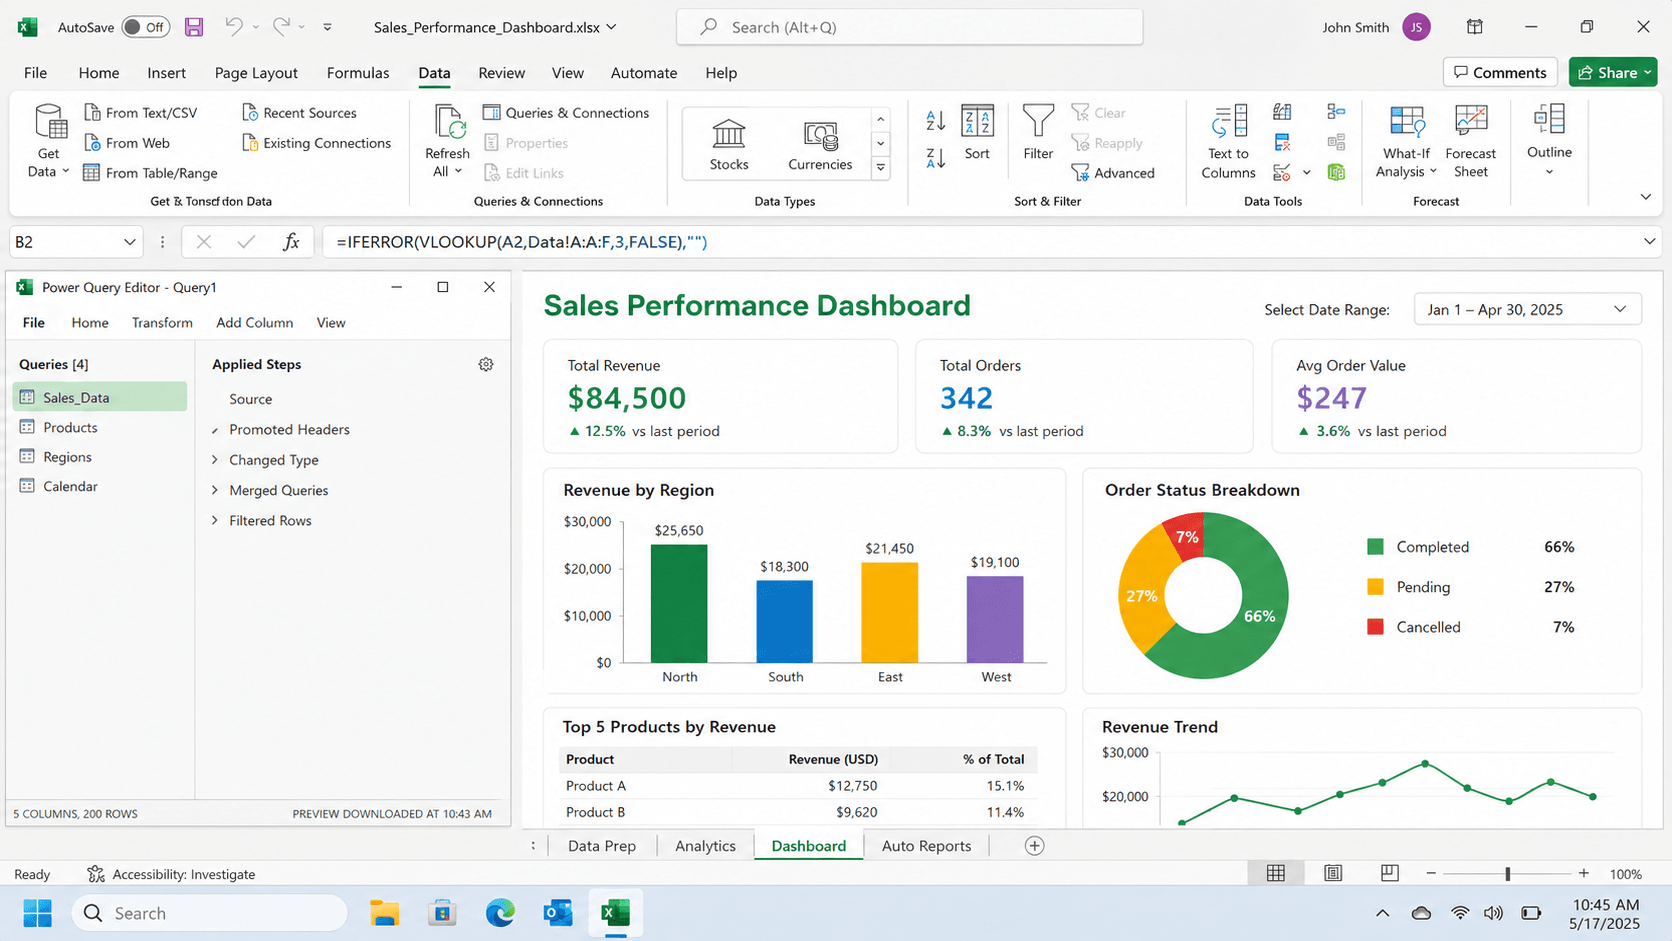This screenshot has width=1672, height=941.
Task: Switch to the Analytics sheet
Action: coord(705,846)
